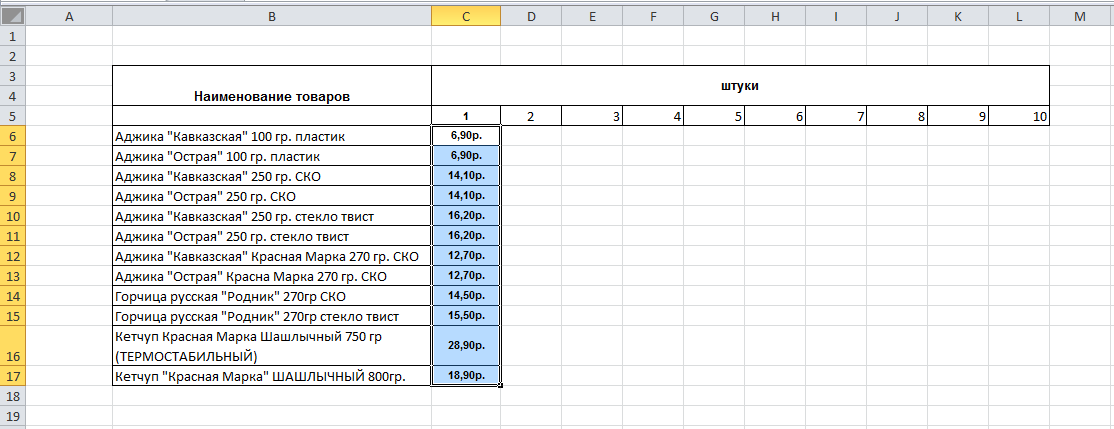
Task: Select cell Кетчуп Красная Марка Шашлычный 750 гр
Action: pyautogui.click(x=272, y=346)
